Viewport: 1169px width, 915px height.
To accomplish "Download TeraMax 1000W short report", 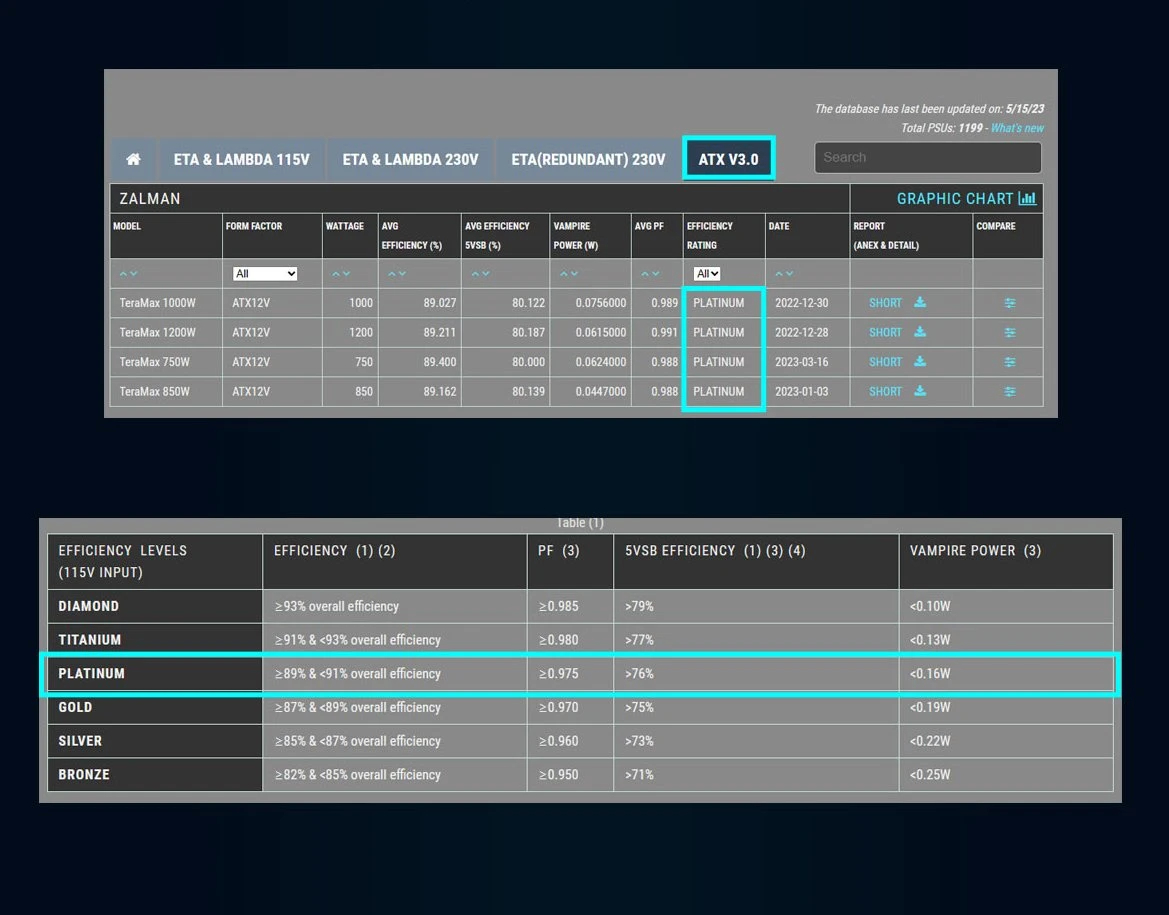I will pyautogui.click(x=920, y=303).
